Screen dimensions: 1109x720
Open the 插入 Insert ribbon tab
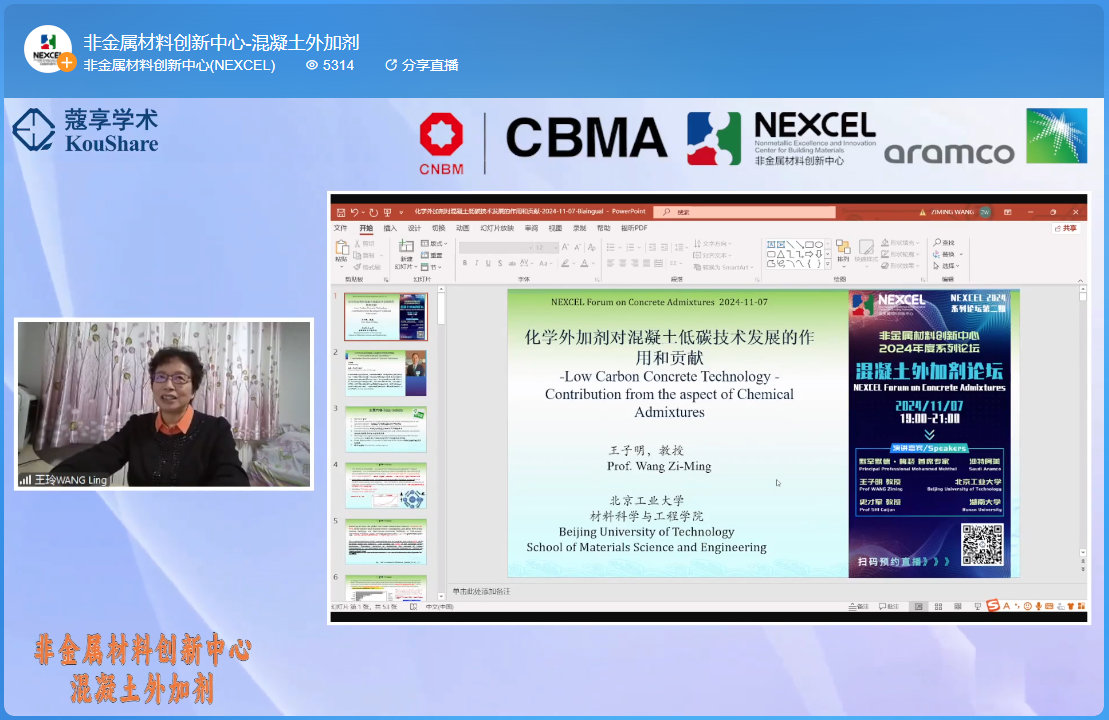pos(390,228)
